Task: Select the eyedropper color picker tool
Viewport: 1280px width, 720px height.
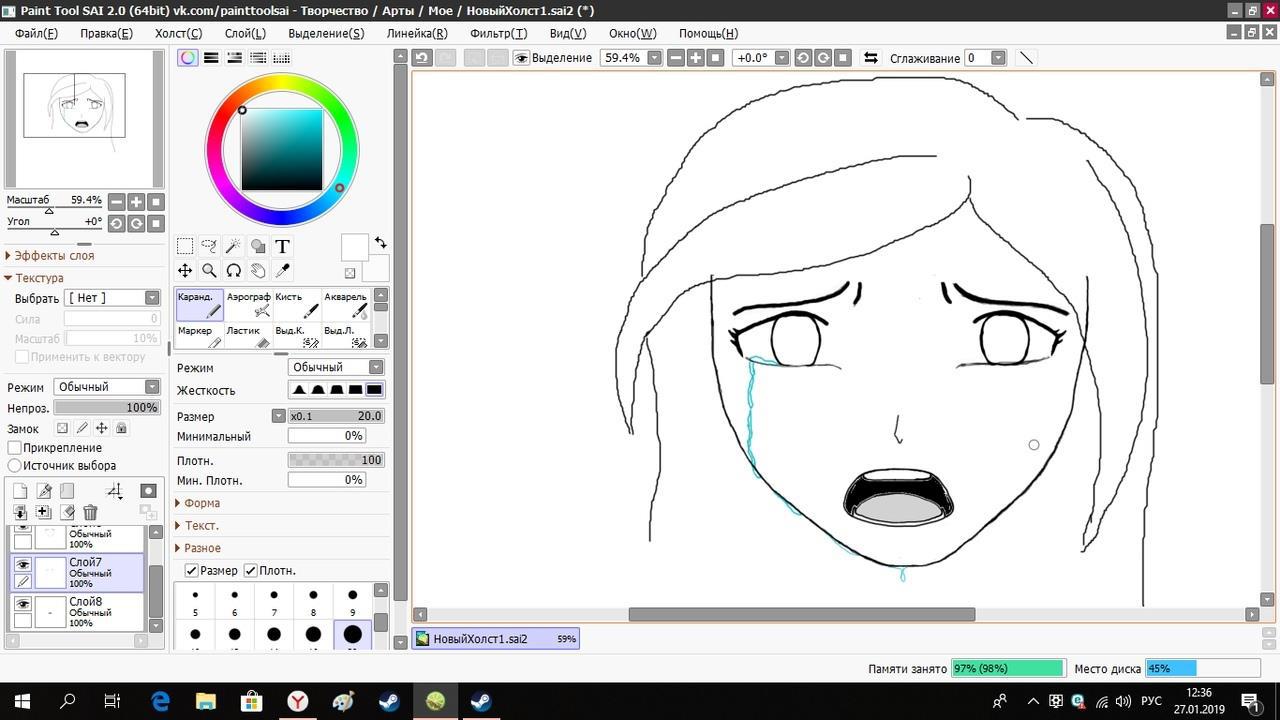Action: (x=282, y=270)
